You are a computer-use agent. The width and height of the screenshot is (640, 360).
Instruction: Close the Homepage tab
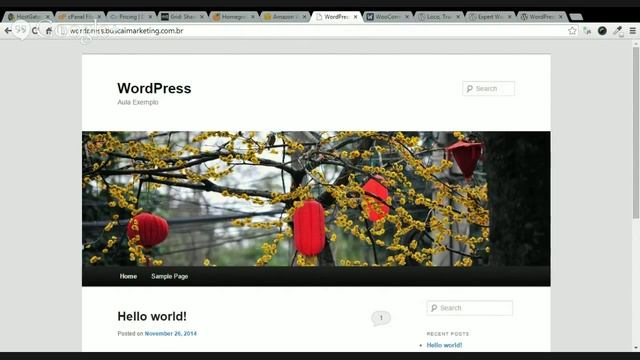coord(253,17)
